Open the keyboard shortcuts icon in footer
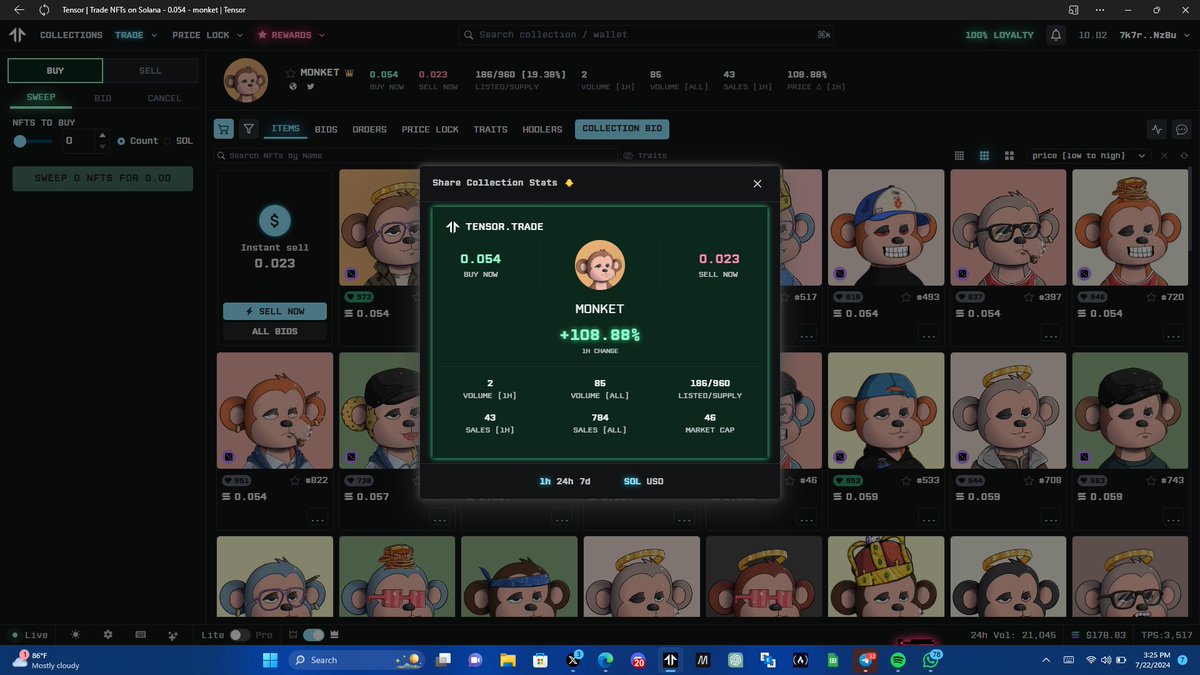Image resolution: width=1200 pixels, height=675 pixels. tap(140, 635)
